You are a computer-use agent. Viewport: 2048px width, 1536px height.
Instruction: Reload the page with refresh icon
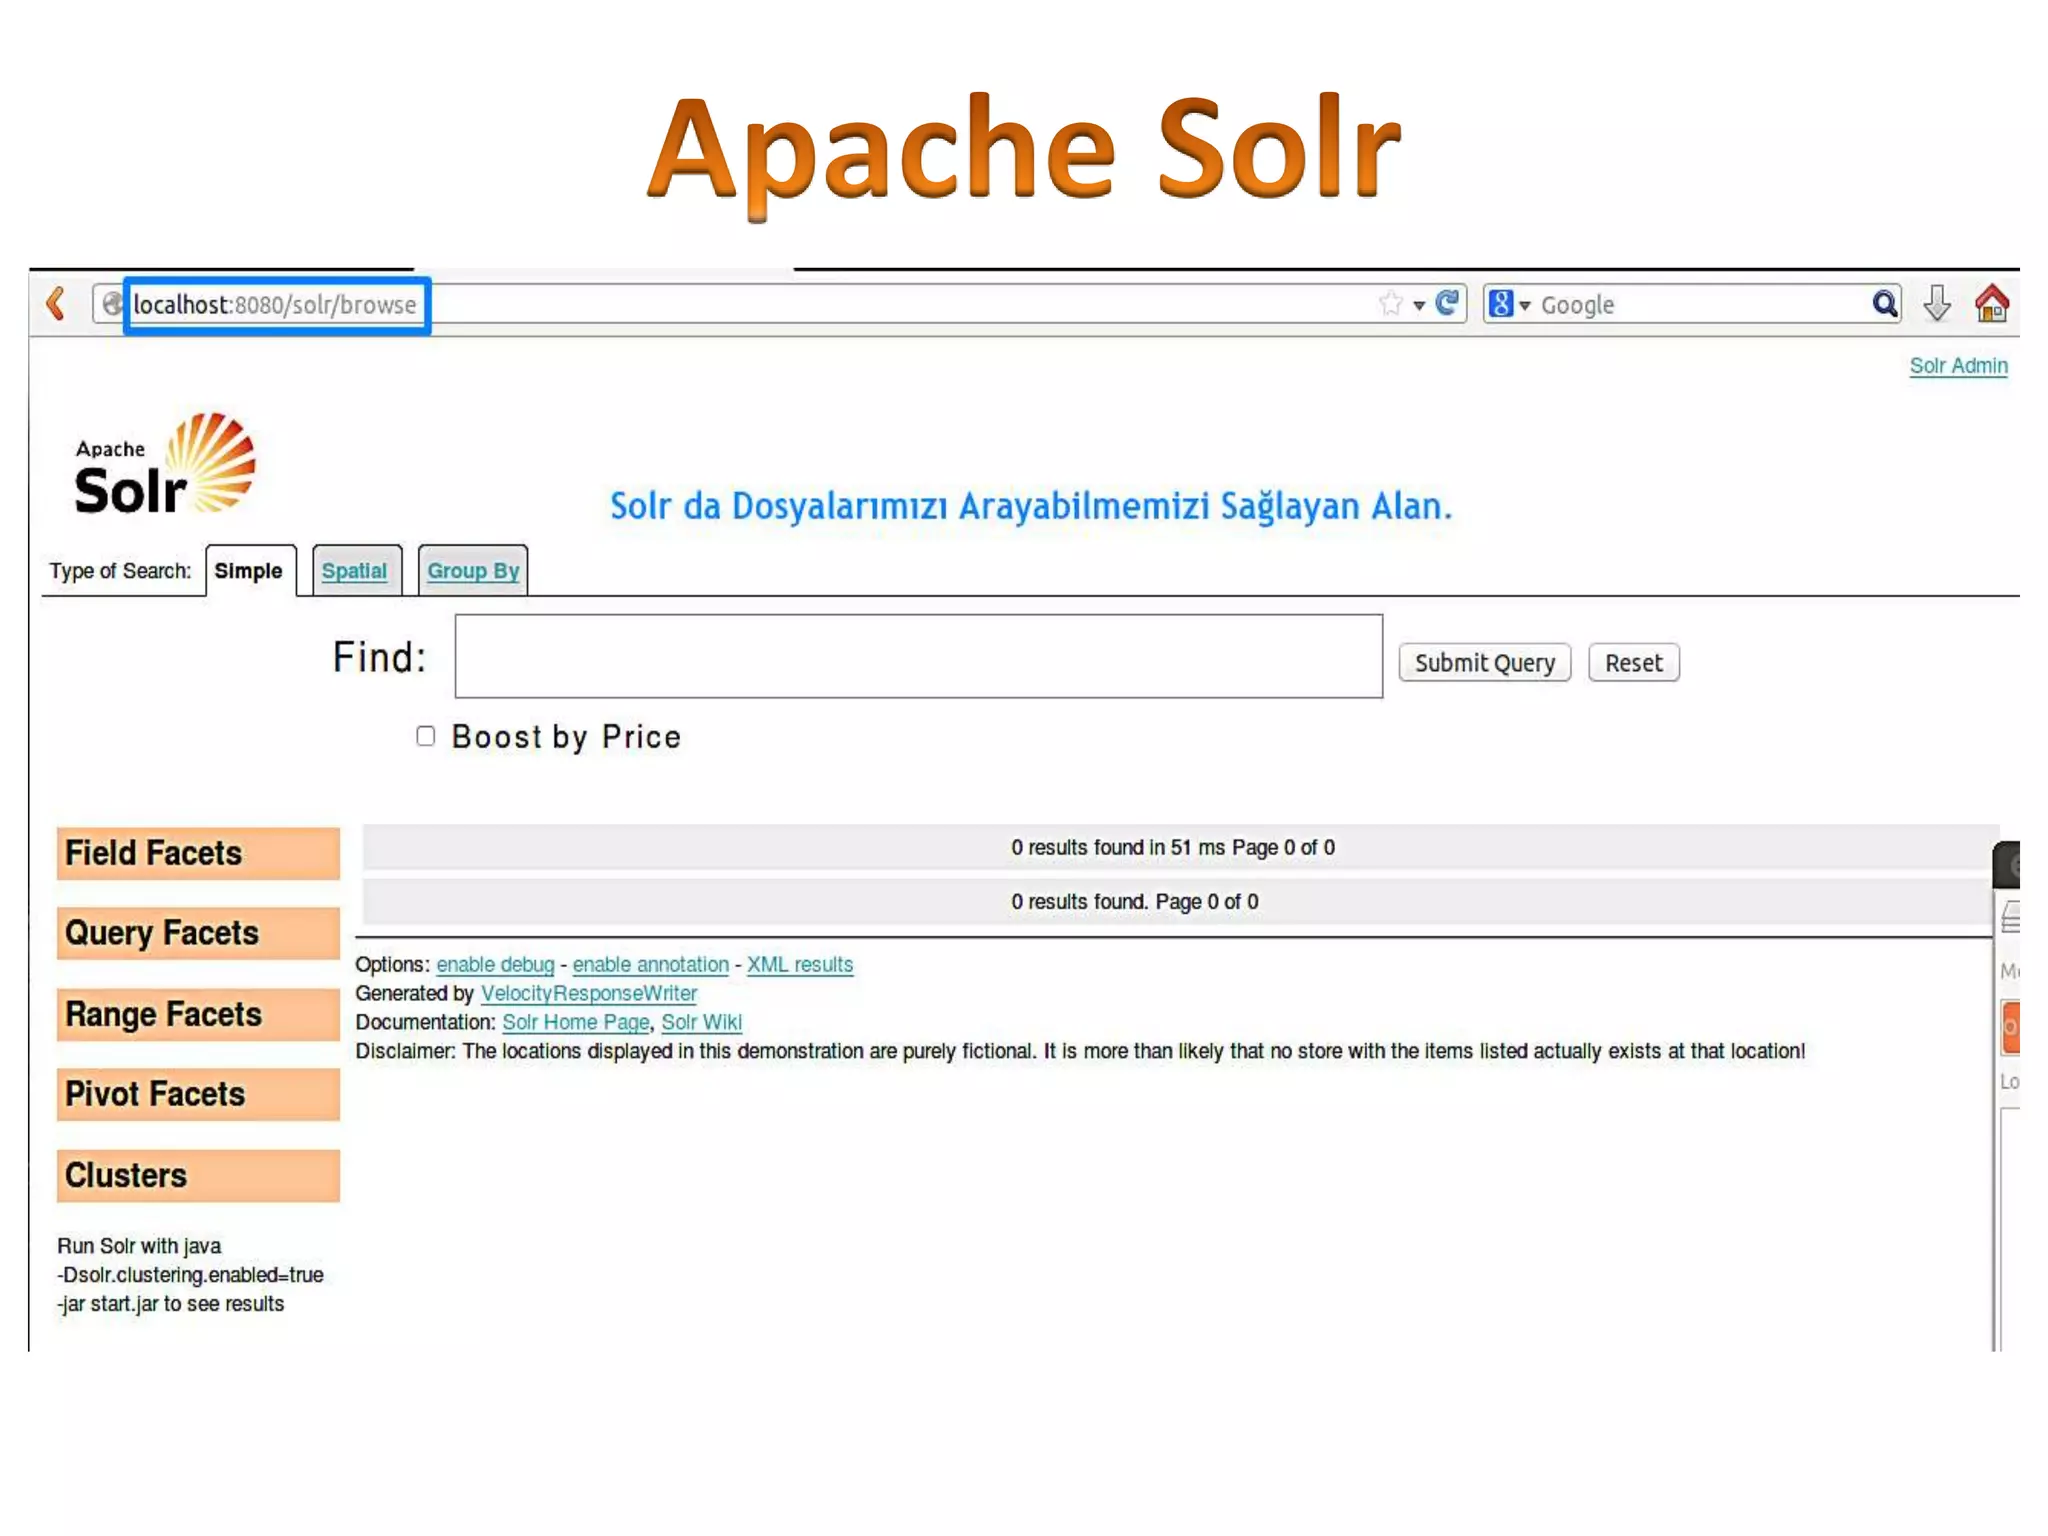[x=1447, y=303]
